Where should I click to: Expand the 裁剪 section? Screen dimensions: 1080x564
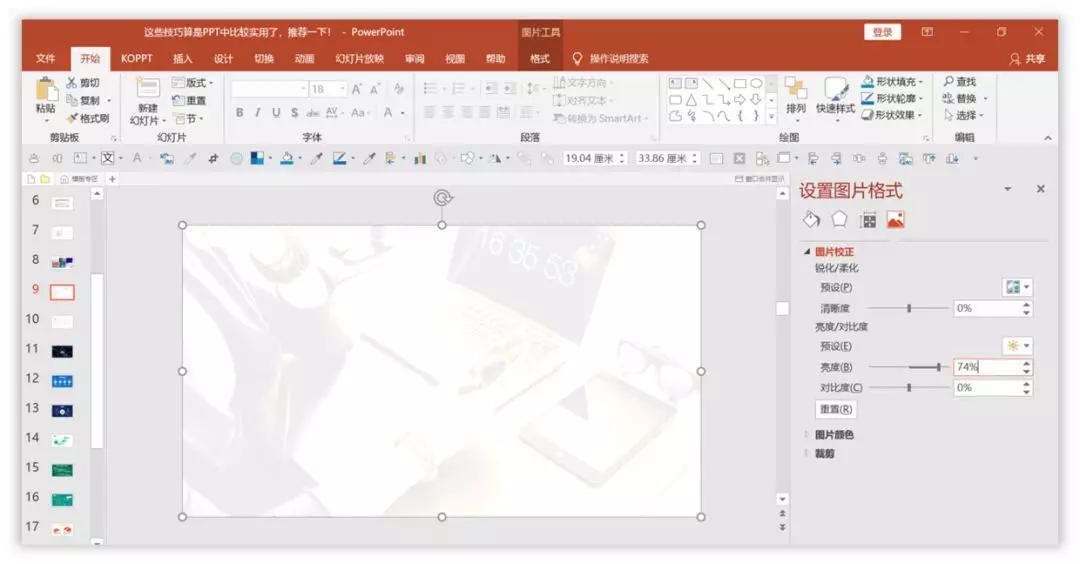[x=807, y=454]
